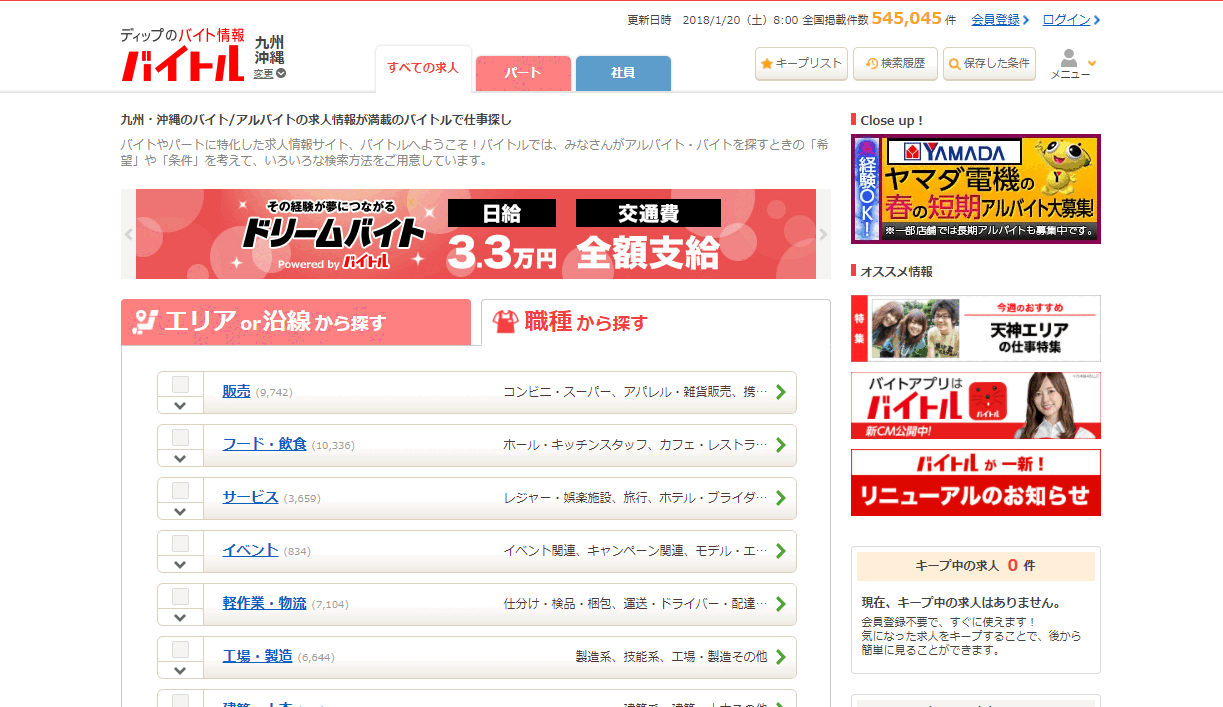Viewport: 1223px width, 707px height.
Task: Select the 職種から探す tab
Action: [656, 322]
